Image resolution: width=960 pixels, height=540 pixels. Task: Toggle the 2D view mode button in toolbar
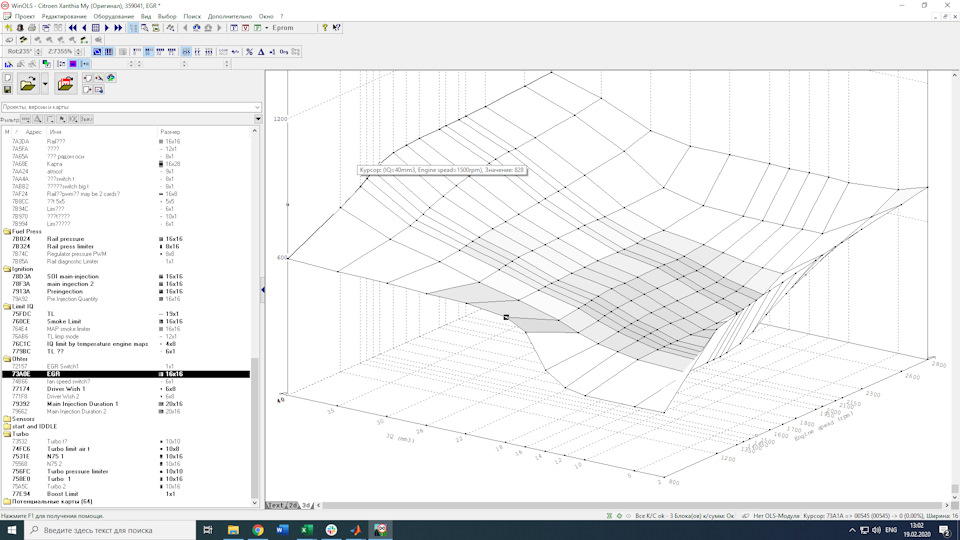tap(97, 52)
